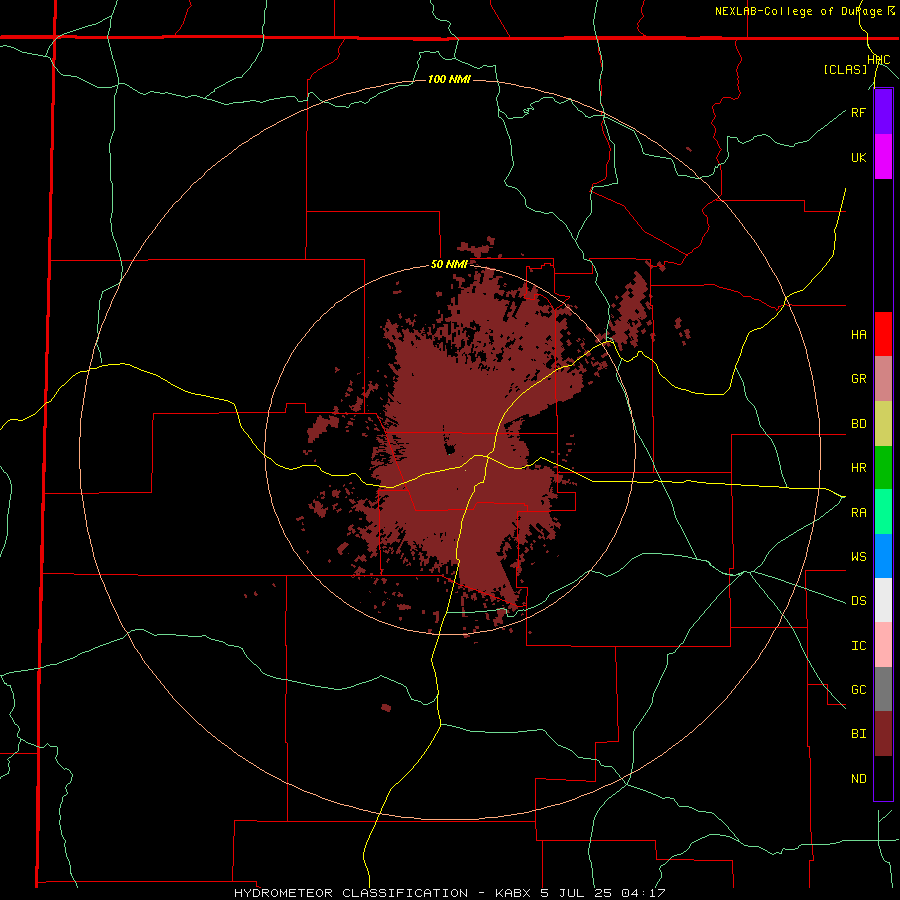This screenshot has height=900, width=900.
Task: Click the BD legend label
Action: (x=858, y=424)
